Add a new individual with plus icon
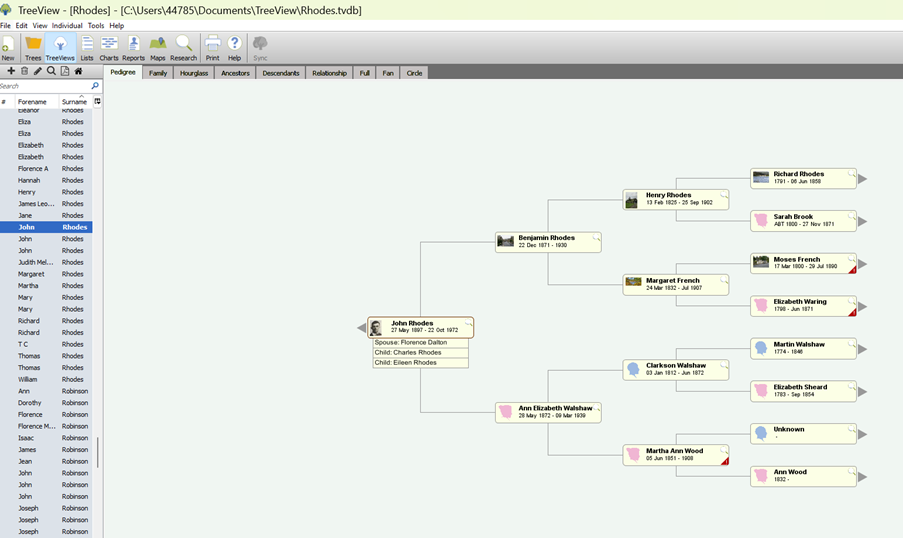Viewport: 903px width, 538px height. 11,71
